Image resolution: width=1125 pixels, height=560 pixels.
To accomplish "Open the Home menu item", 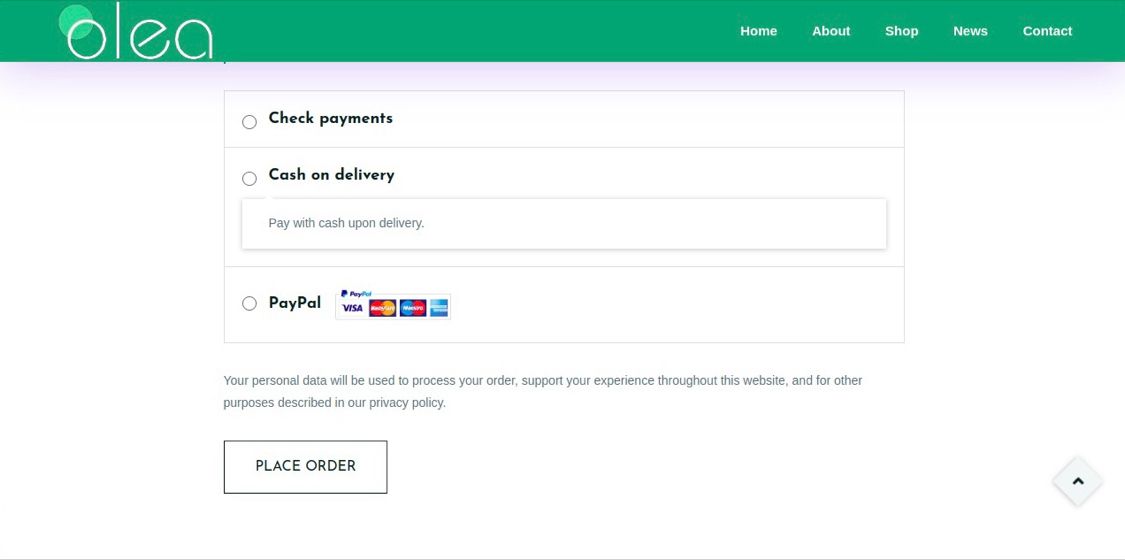I will click(x=758, y=31).
